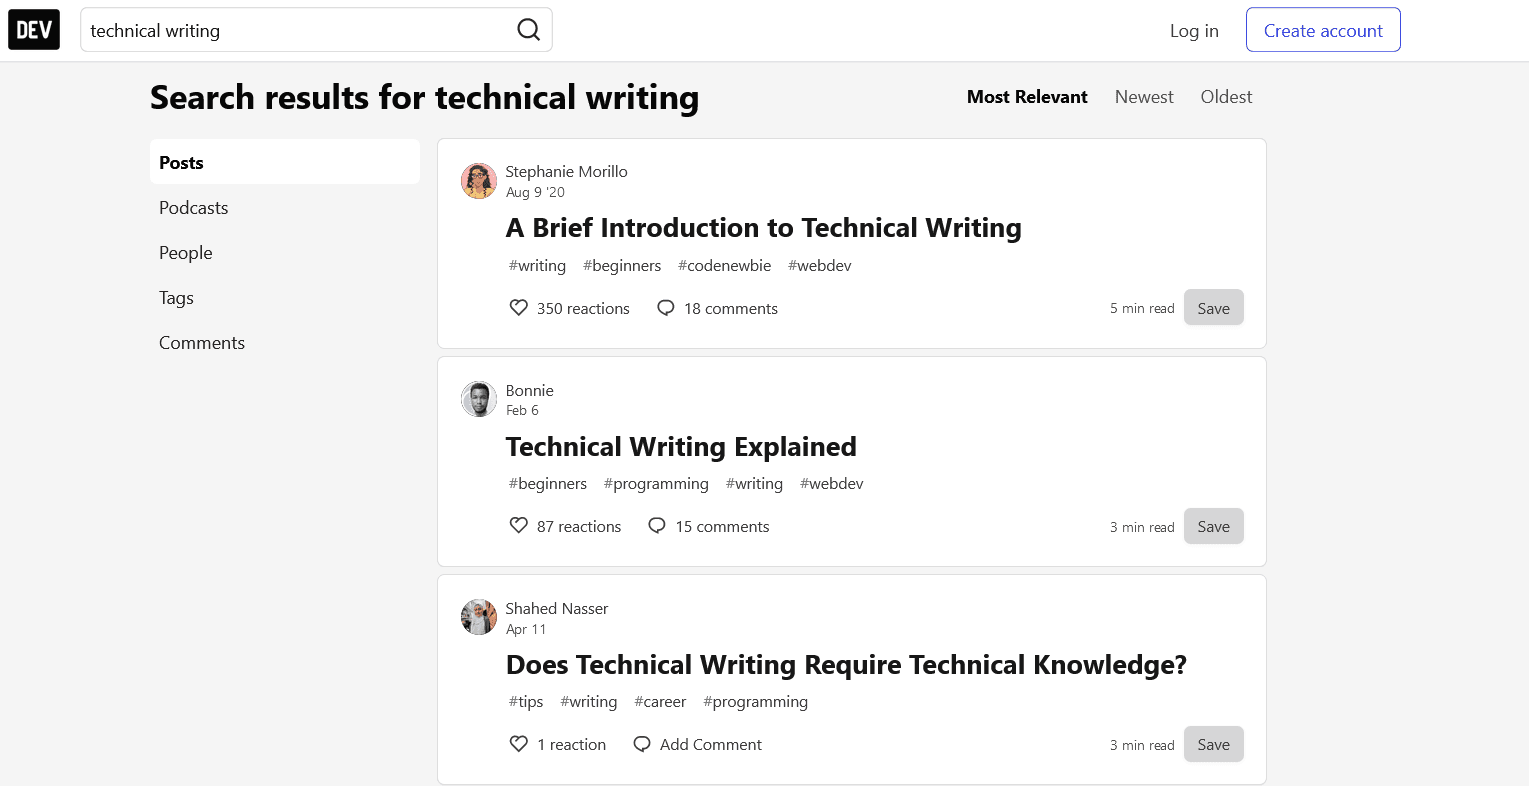The width and height of the screenshot is (1529, 786).
Task: Filter search results by Podcasts
Action: click(194, 208)
